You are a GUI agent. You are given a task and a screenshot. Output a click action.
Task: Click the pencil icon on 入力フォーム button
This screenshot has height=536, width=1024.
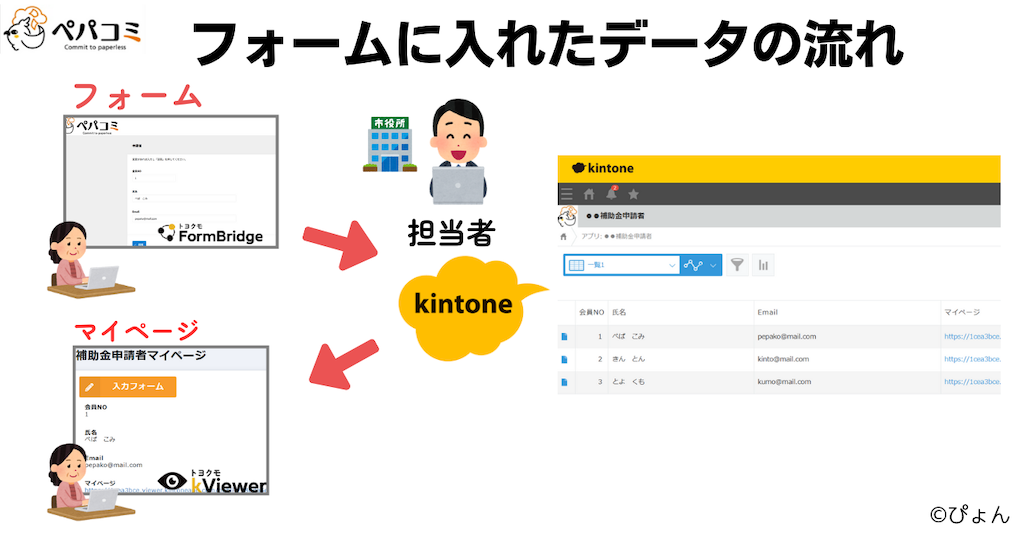(x=89, y=387)
